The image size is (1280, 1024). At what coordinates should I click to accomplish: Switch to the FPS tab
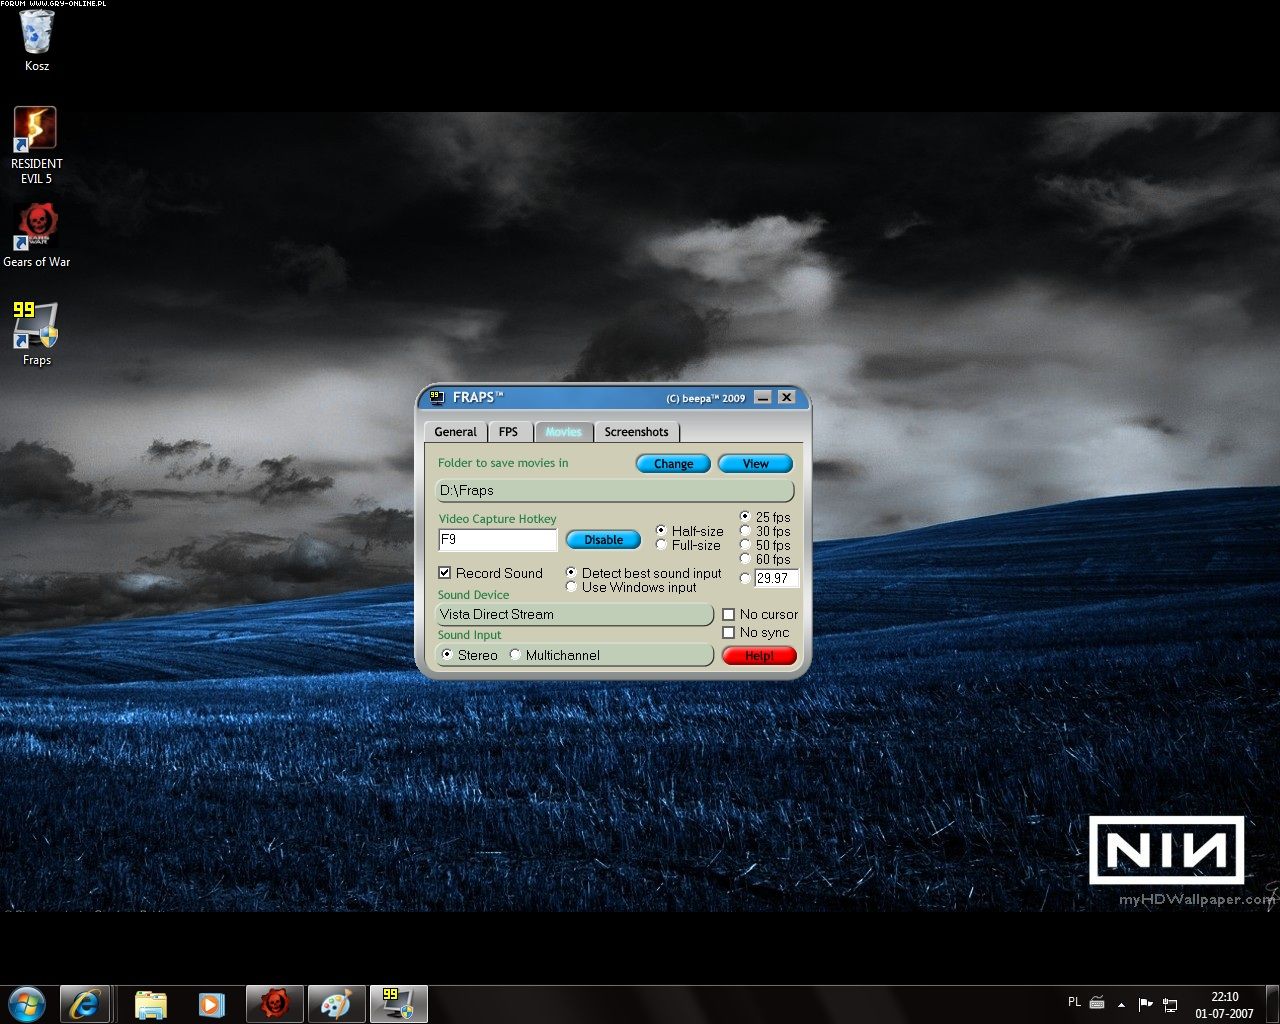[x=508, y=432]
